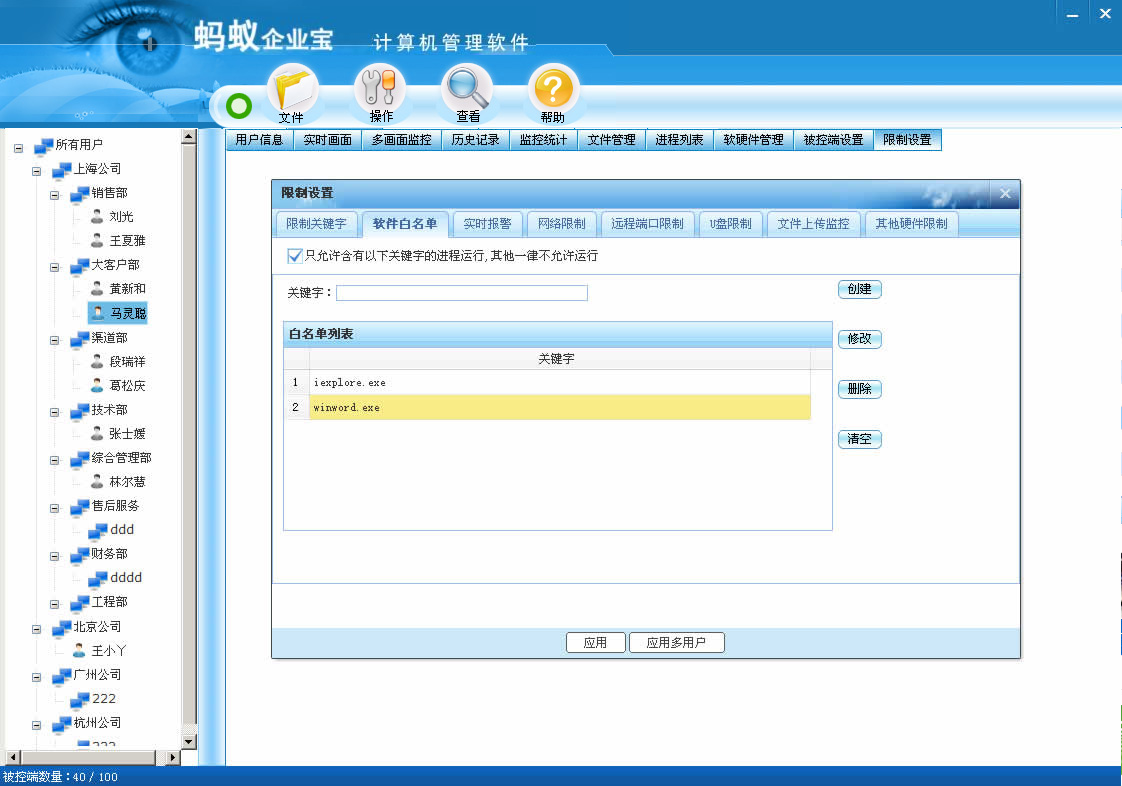This screenshot has width=1122, height=786.
Task: Click the 文件 folder icon
Action: click(292, 92)
